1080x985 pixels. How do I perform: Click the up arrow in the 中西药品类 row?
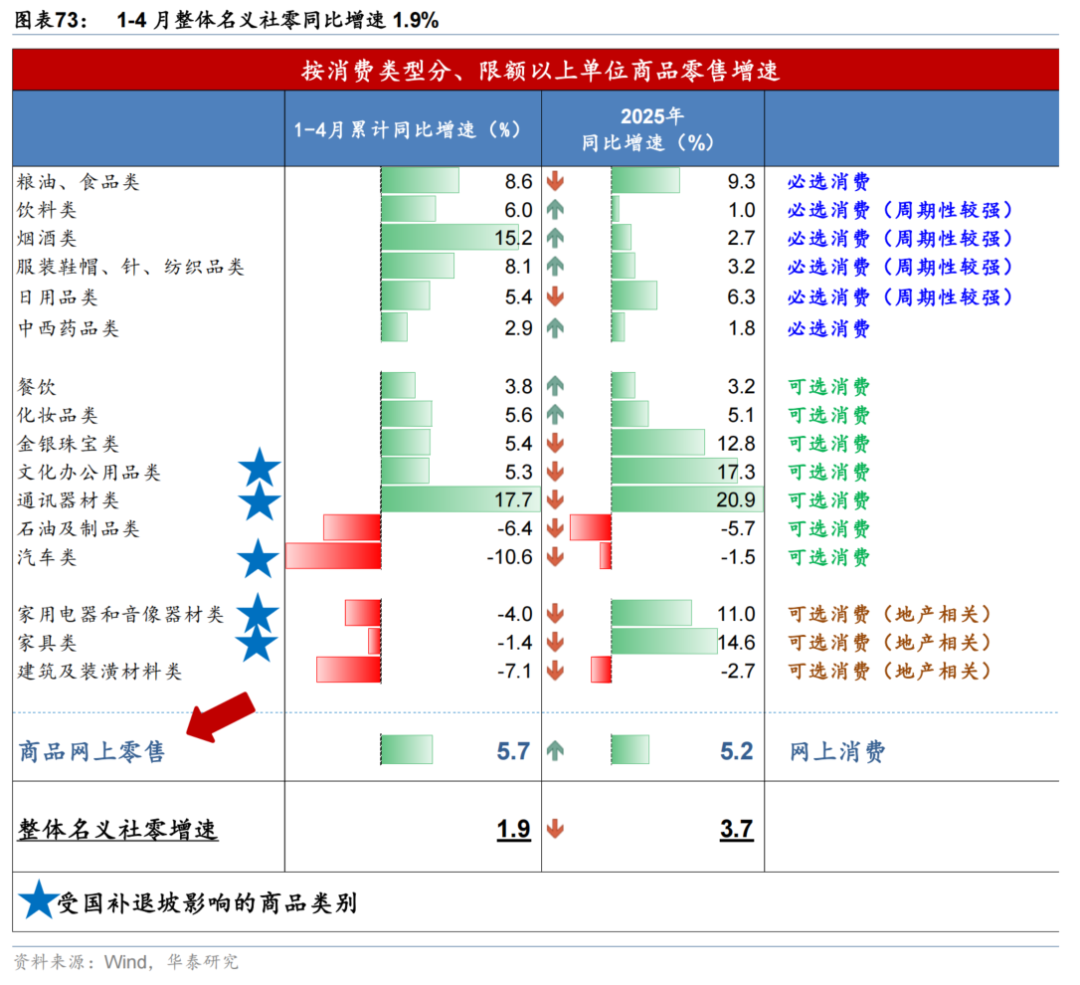pyautogui.click(x=555, y=328)
